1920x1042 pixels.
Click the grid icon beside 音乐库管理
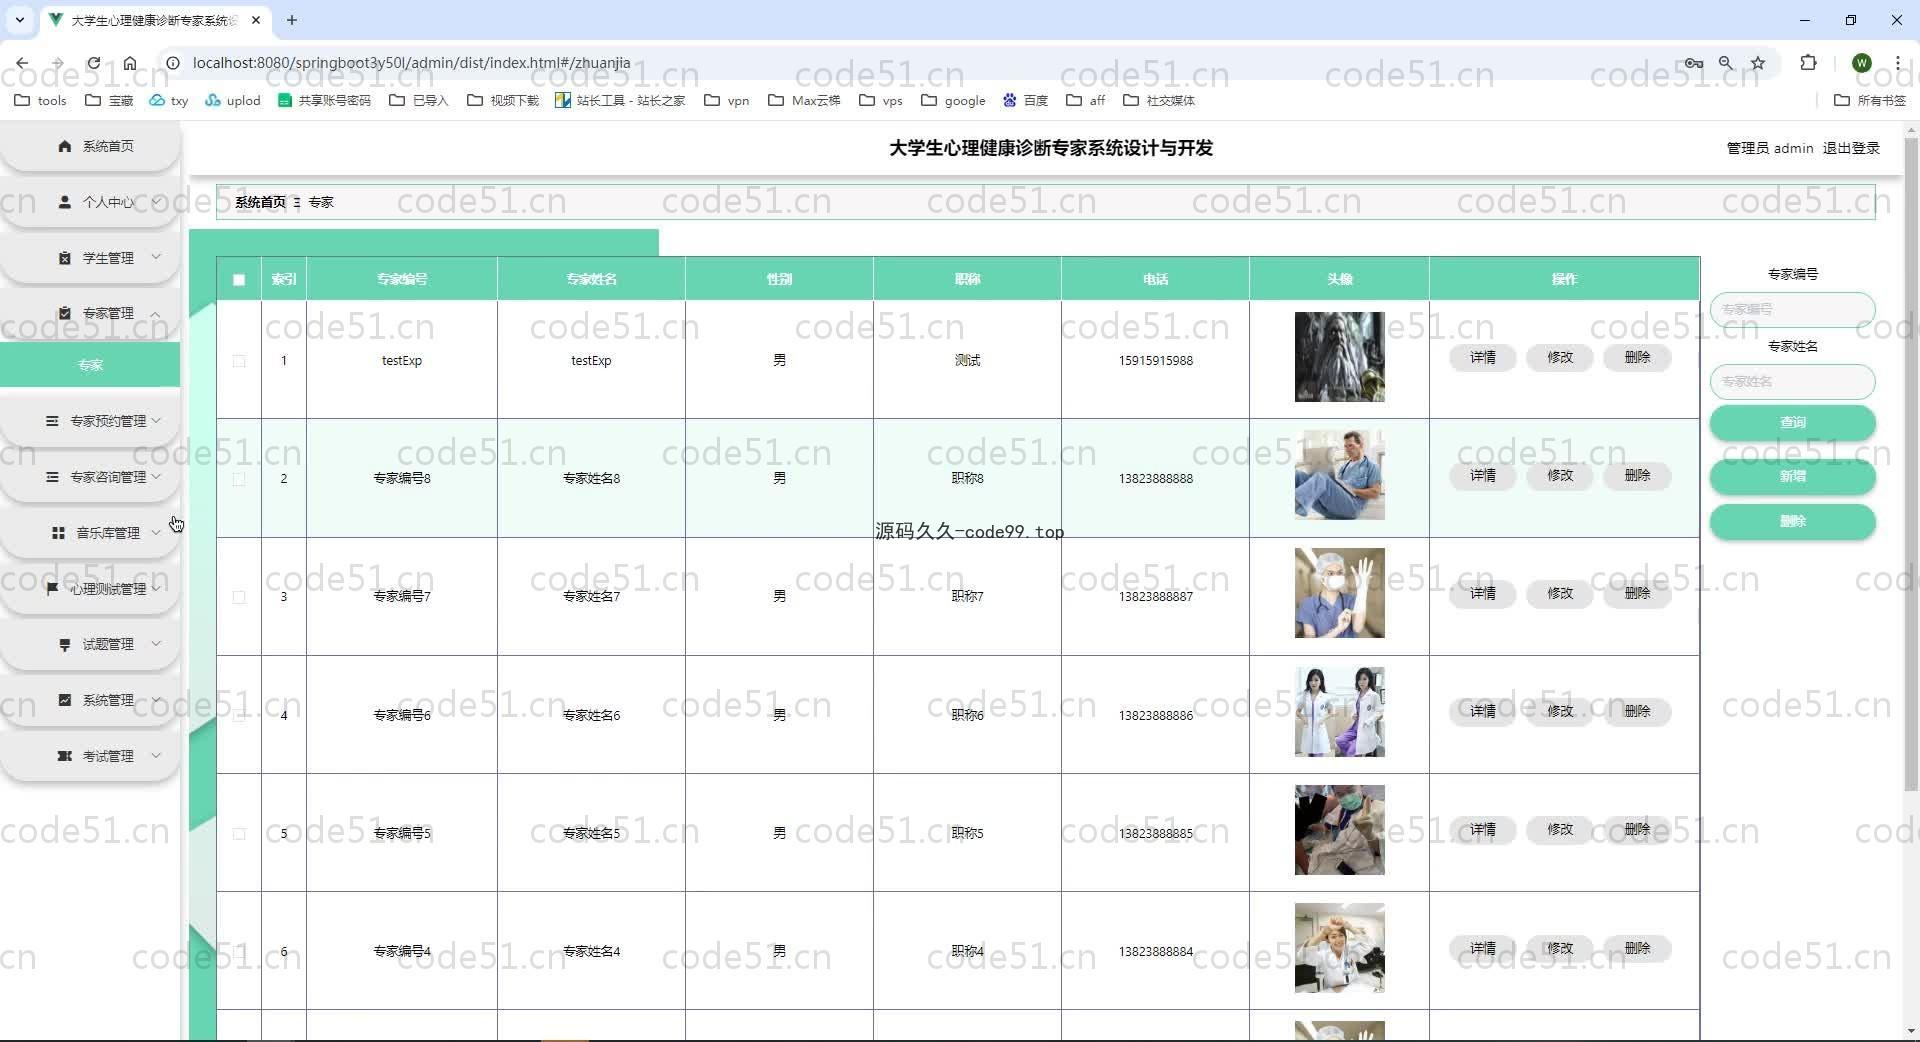(x=59, y=533)
